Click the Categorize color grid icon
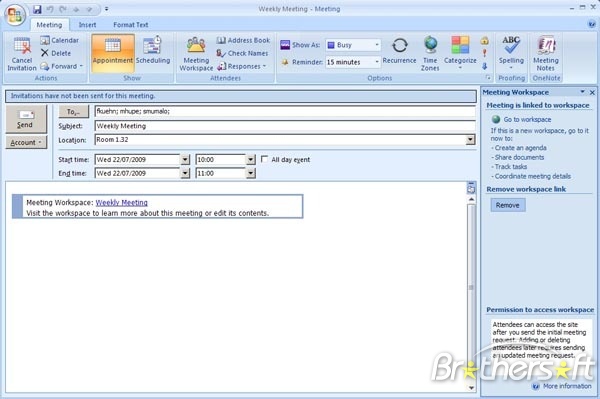This screenshot has width=600, height=399. tap(460, 45)
